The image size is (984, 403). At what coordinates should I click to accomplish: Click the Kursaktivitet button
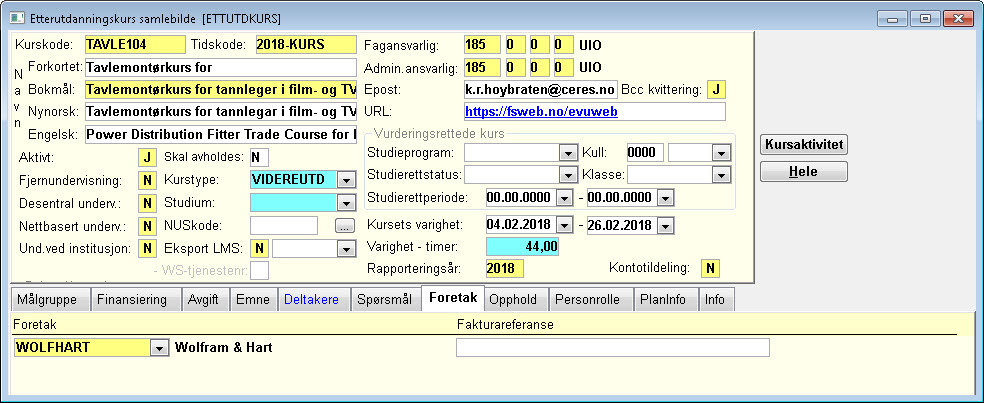pyautogui.click(x=804, y=145)
